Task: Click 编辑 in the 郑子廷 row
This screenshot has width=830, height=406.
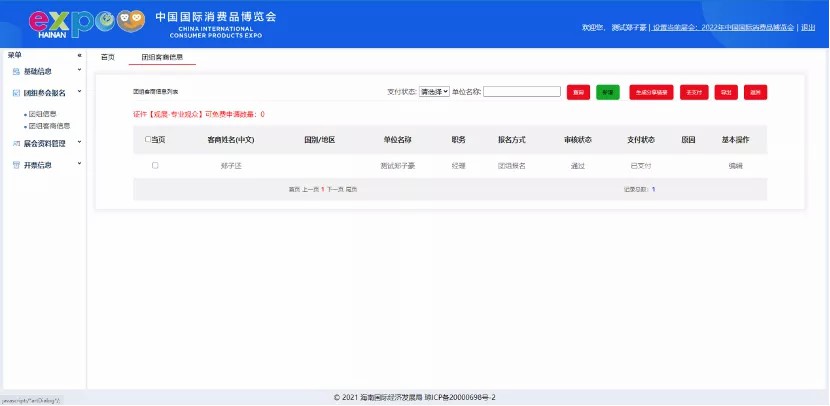Action: [x=735, y=165]
